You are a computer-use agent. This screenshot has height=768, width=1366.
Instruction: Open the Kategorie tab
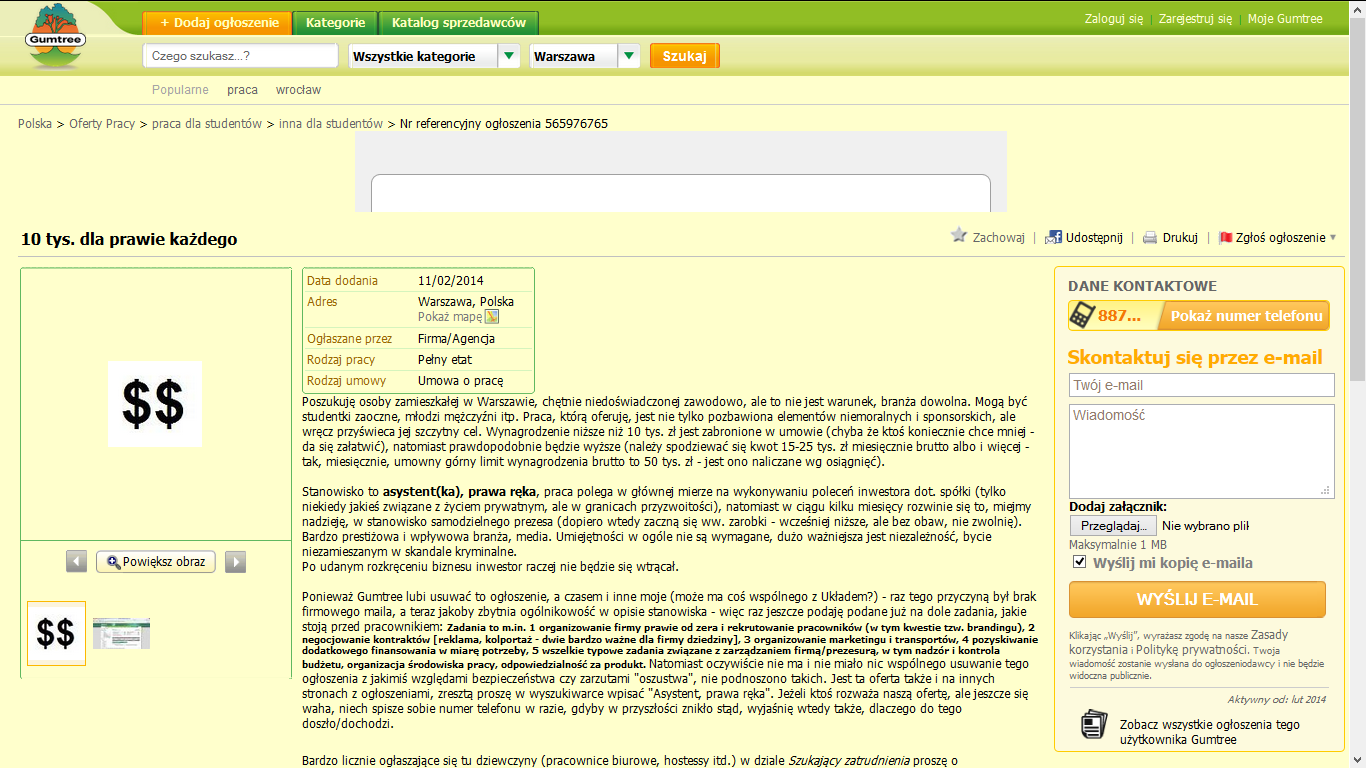pyautogui.click(x=336, y=23)
